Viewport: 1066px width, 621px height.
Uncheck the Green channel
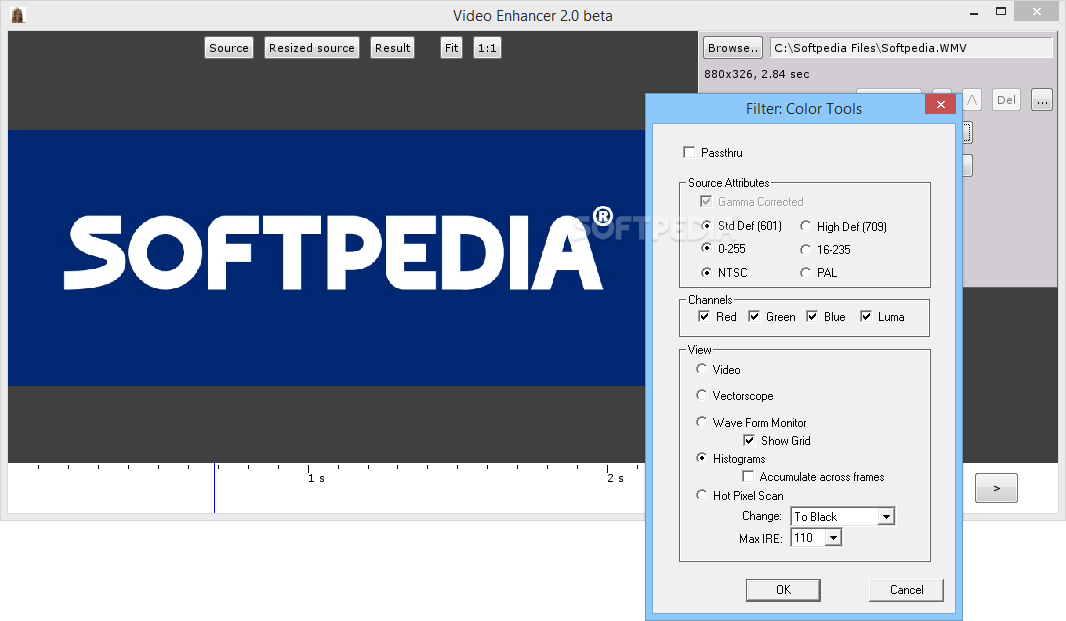[753, 316]
